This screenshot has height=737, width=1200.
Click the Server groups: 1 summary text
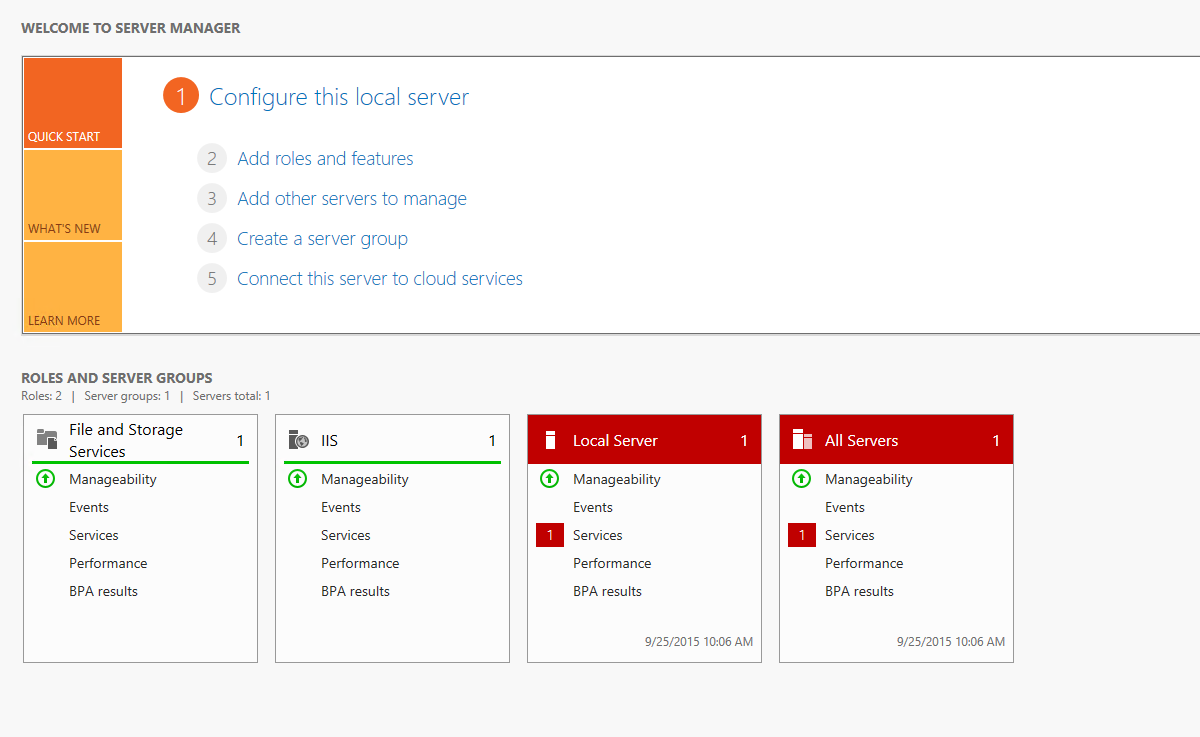click(125, 396)
